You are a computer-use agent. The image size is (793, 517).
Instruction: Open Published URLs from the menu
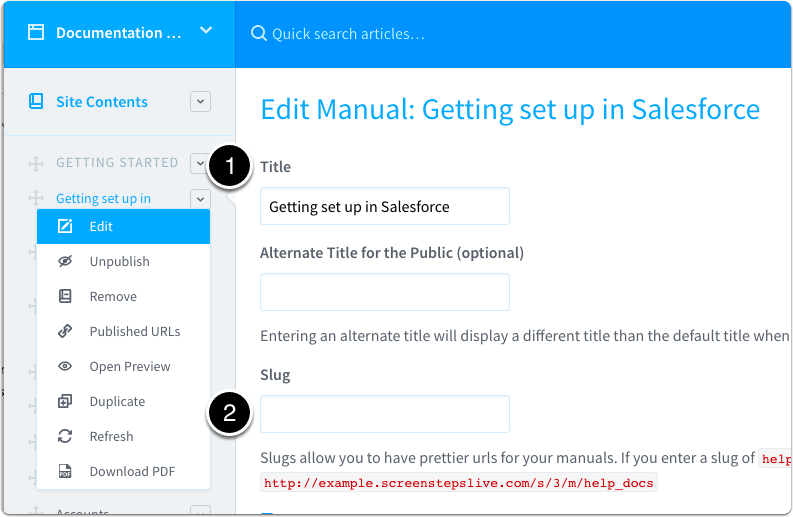pyautogui.click(x=123, y=331)
